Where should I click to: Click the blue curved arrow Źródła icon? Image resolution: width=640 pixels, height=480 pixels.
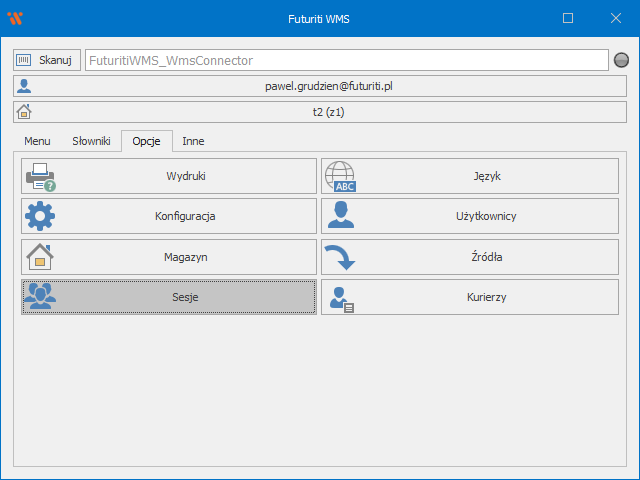pyautogui.click(x=340, y=257)
